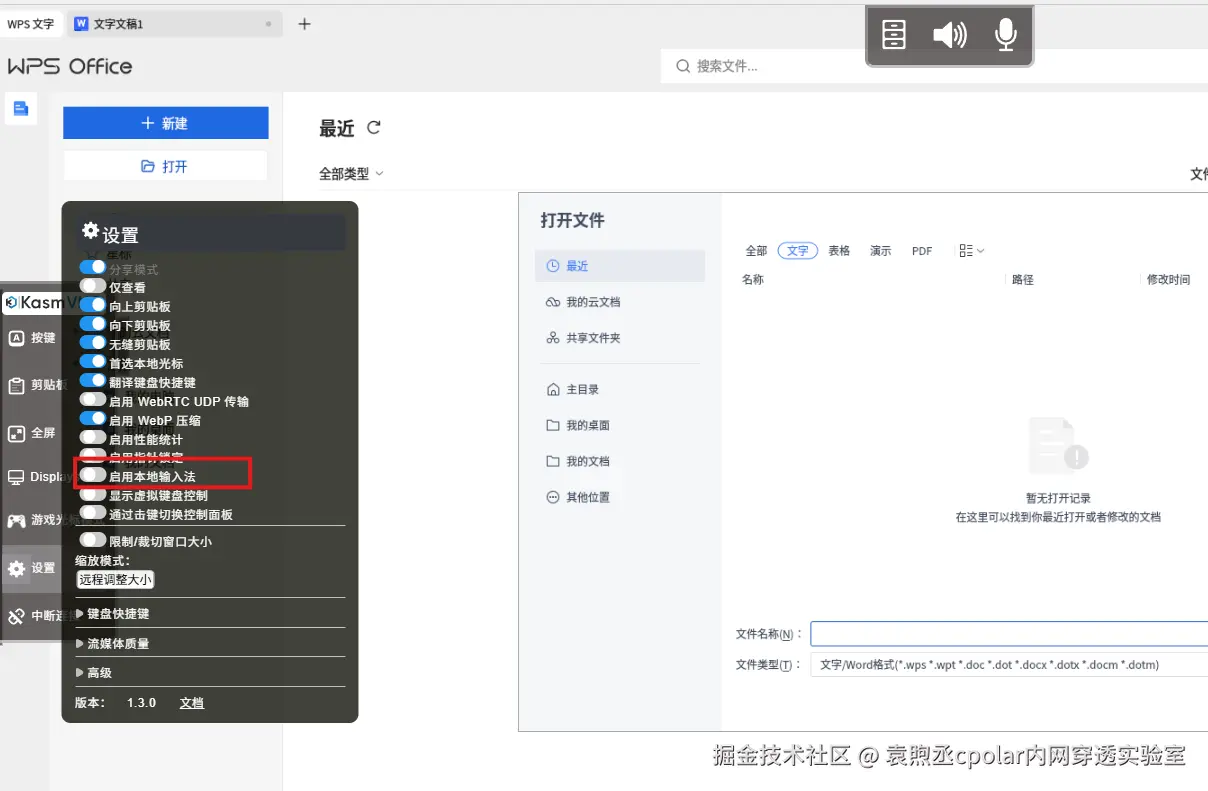Click the microphone icon

[x=1006, y=35]
